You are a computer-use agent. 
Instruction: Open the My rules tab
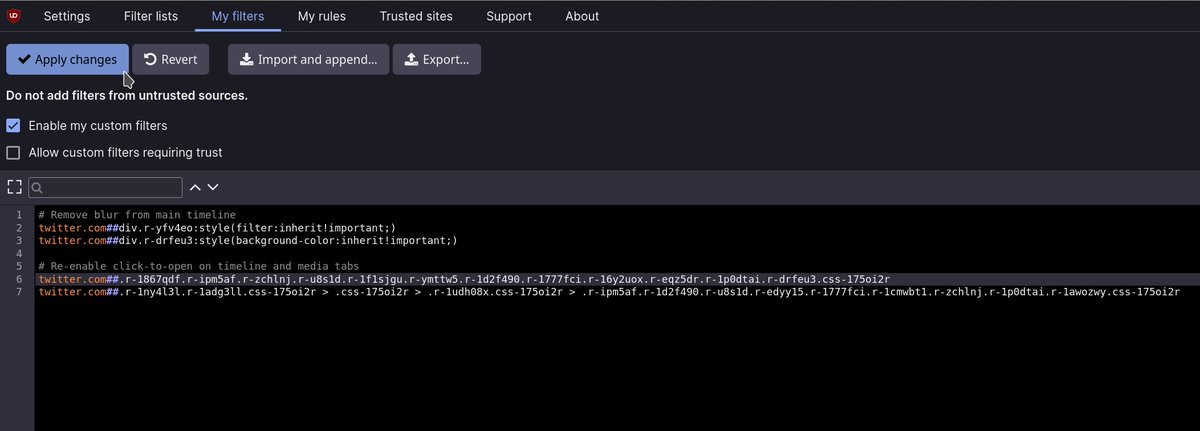click(x=320, y=16)
